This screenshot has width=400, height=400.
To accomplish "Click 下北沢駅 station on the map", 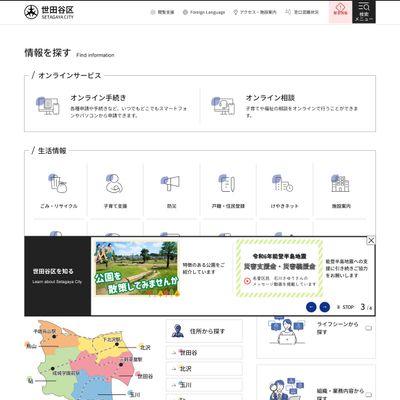I will pos(111,339).
